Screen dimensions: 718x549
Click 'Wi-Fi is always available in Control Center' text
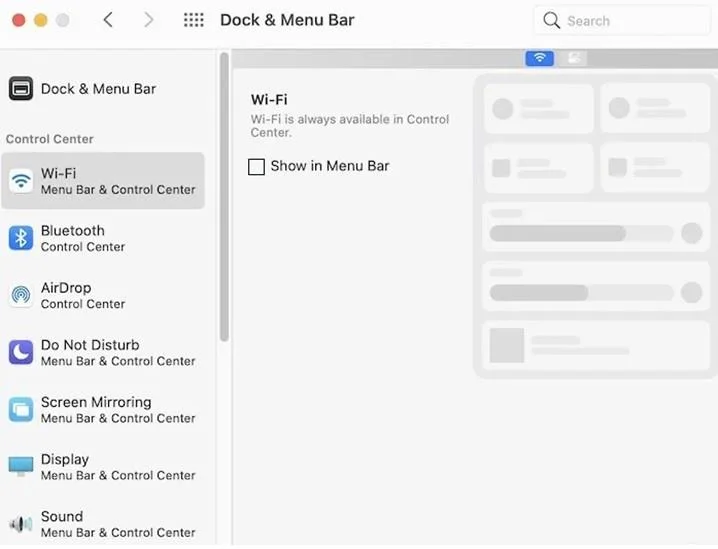350,126
